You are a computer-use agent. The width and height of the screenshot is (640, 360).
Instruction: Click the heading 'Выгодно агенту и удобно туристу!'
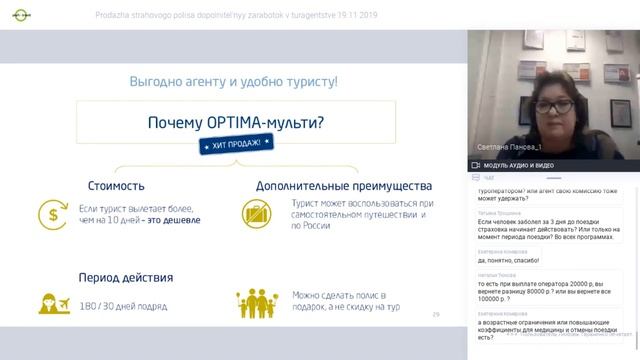click(233, 82)
